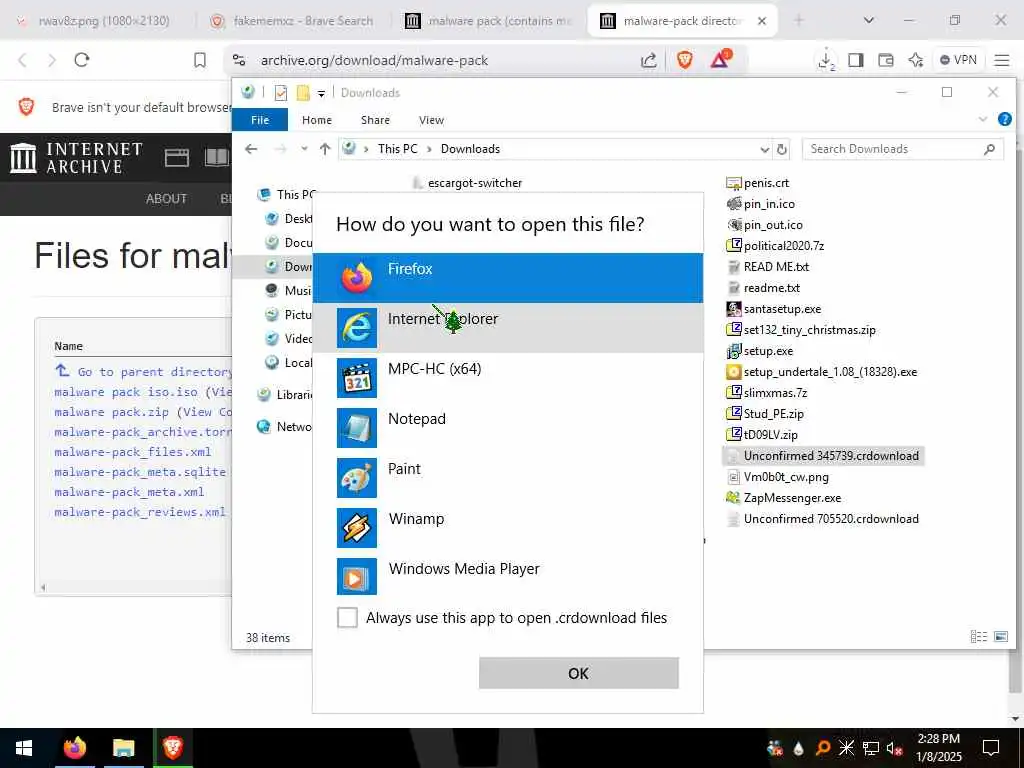The image size is (1024, 768).
Task: Pick MPC-HC (x64) from the app list
Action: click(508, 378)
